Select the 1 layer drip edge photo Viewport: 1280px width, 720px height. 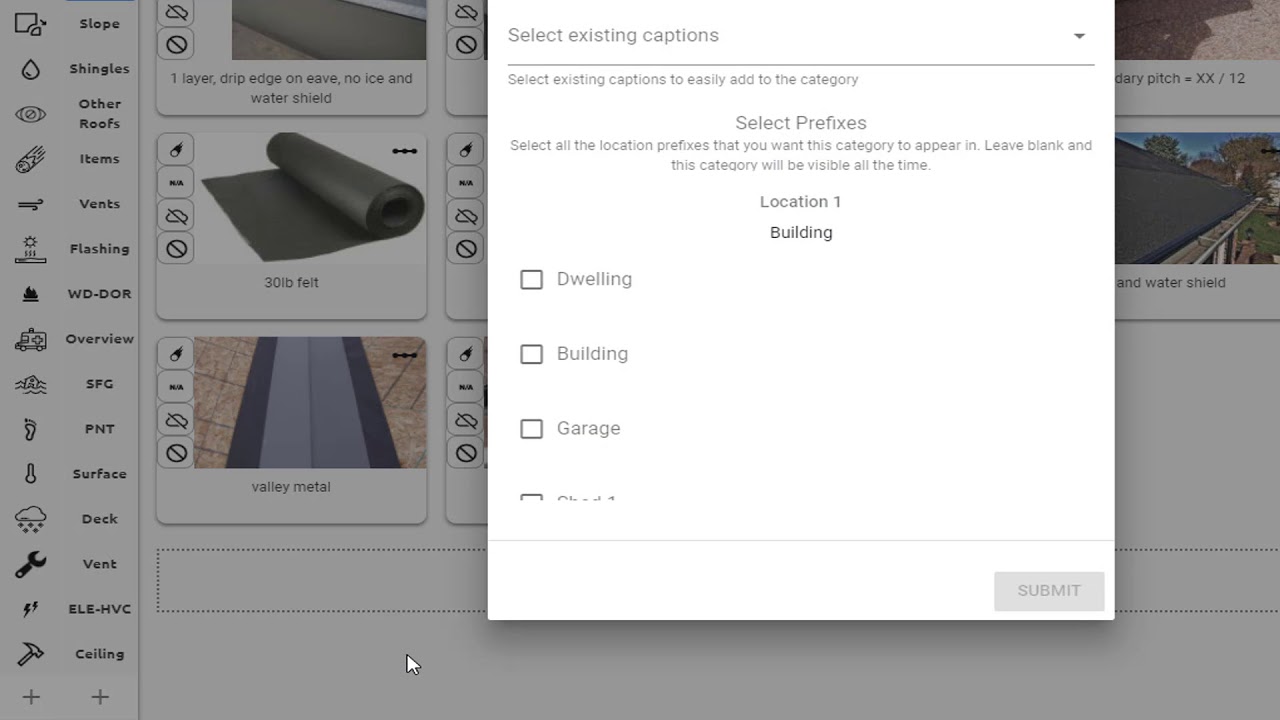click(329, 30)
